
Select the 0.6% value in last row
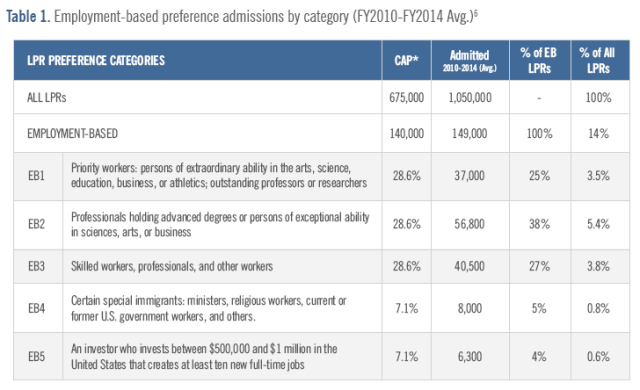coord(598,357)
